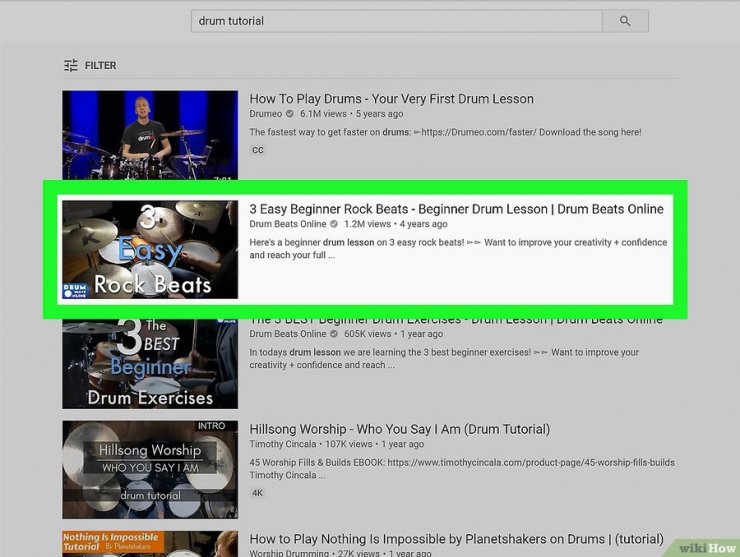Viewport: 740px width, 557px height.
Task: Click verified badge of 3 Easy Rock Beats channel
Action: [x=334, y=224]
